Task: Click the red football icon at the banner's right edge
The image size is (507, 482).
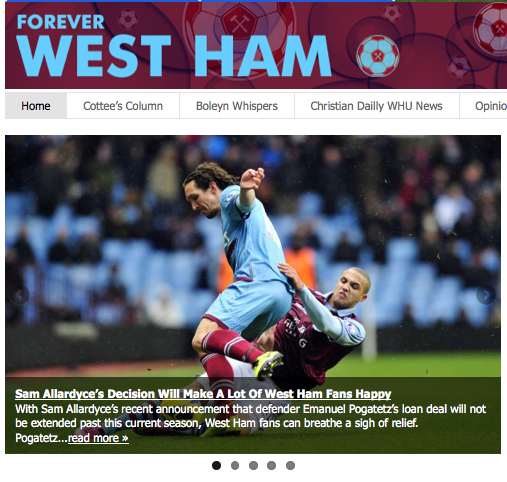Action: point(491,28)
